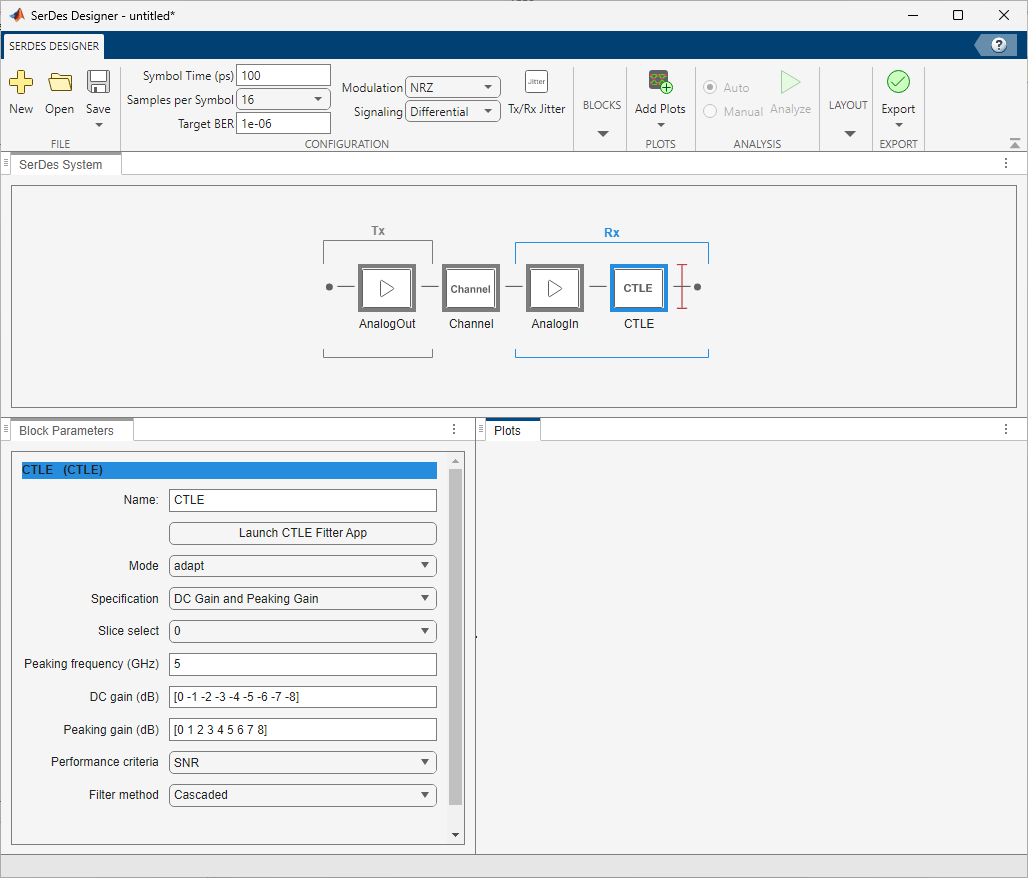The height and width of the screenshot is (878, 1028).
Task: Expand the Modulation NRZ dropdown
Action: click(x=452, y=88)
